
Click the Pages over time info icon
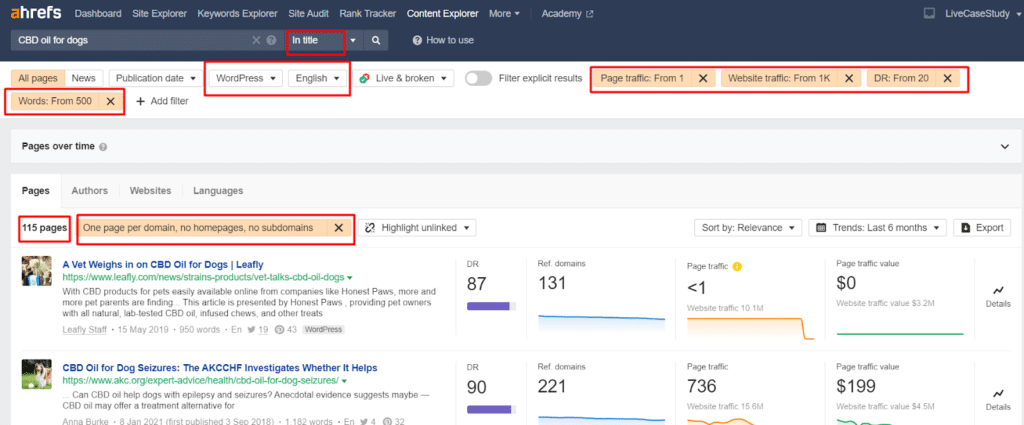(x=103, y=147)
